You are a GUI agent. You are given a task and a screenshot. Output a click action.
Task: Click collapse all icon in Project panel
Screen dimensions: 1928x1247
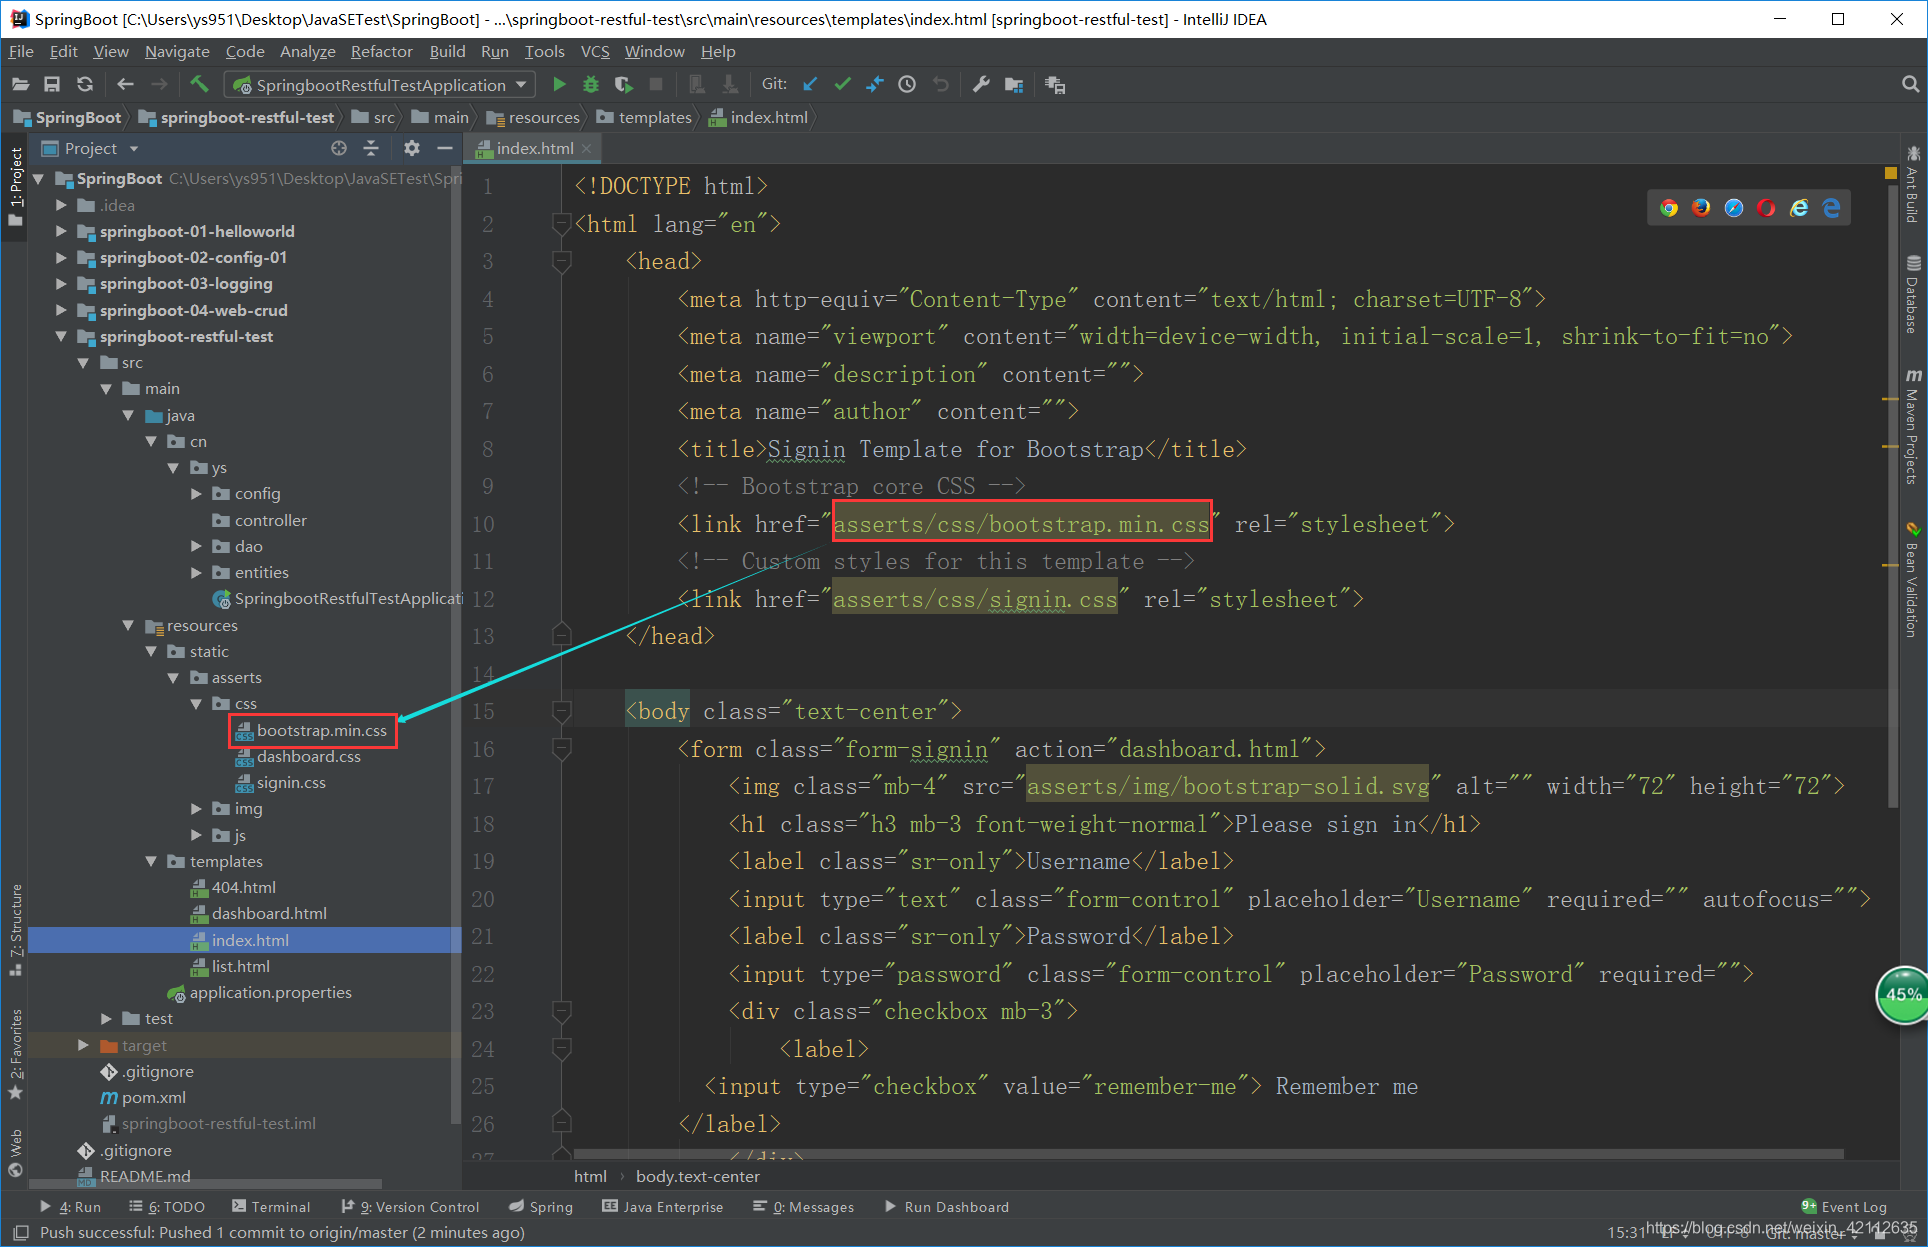pos(371,148)
